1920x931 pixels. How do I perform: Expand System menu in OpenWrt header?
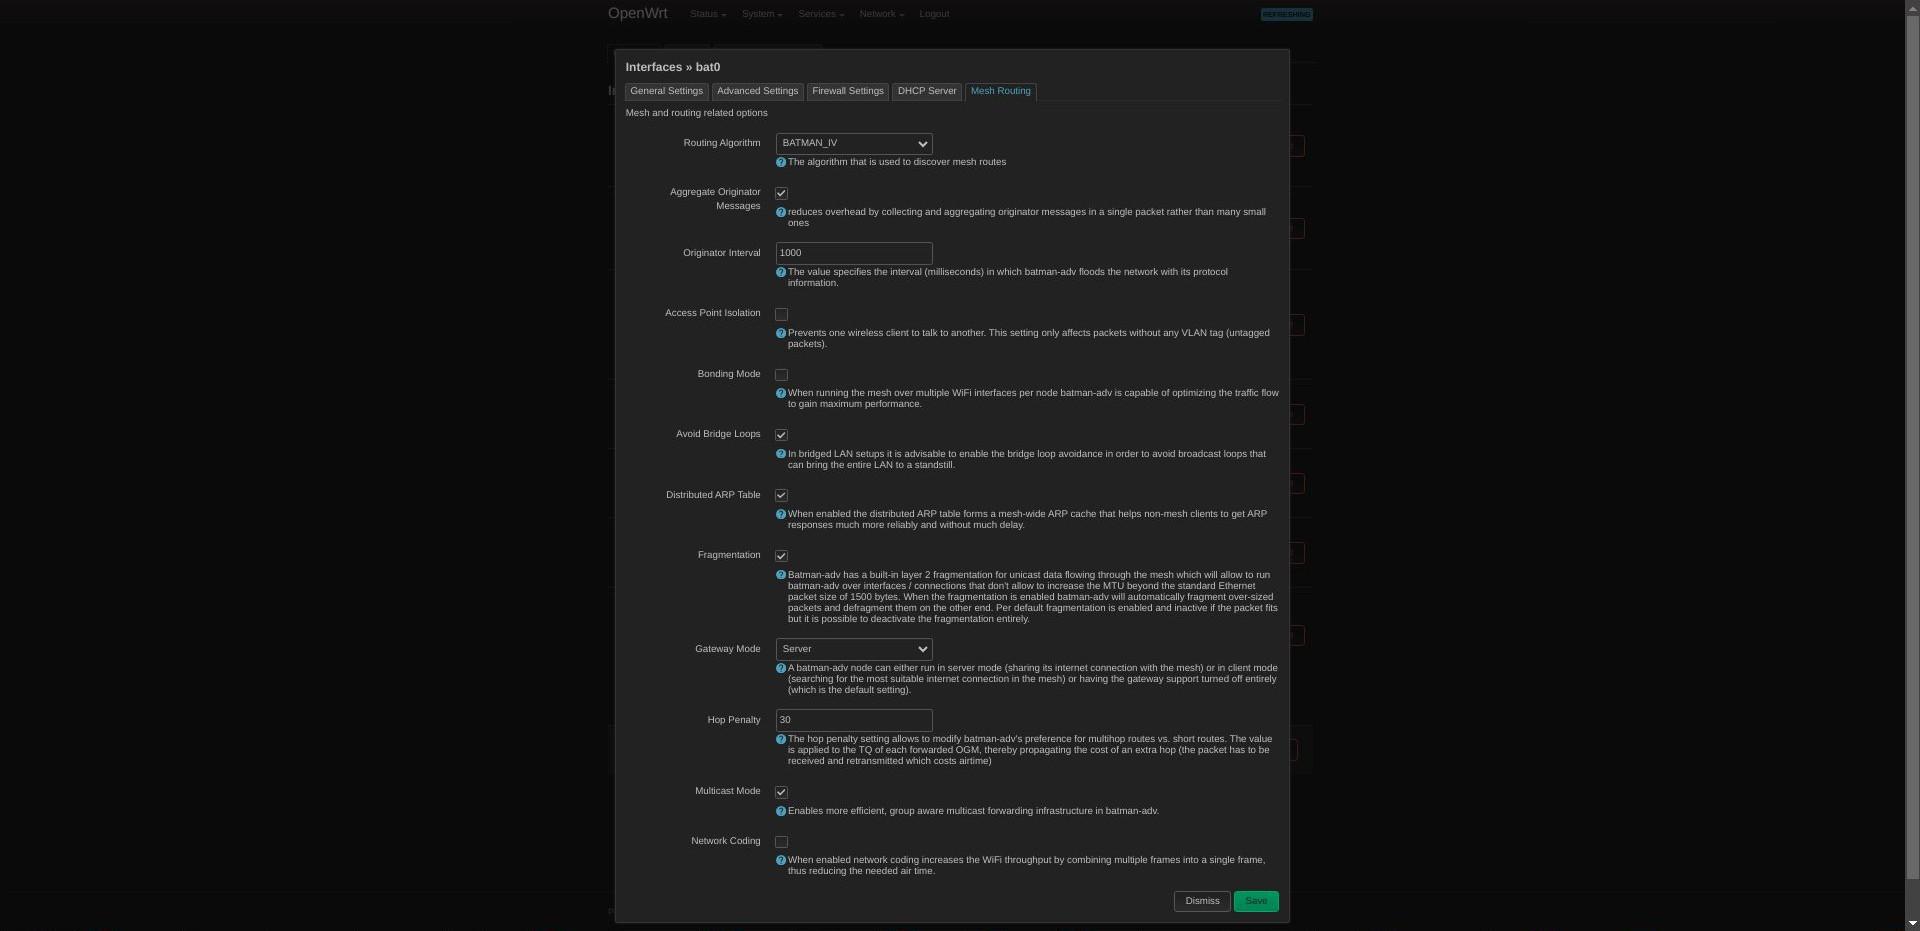point(762,14)
